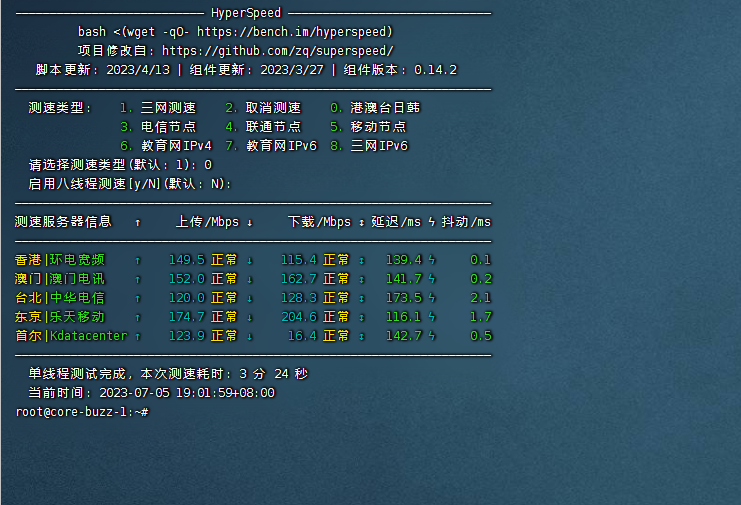Click option 4 联通节点
Screen dimensions: 741x505
coord(263,127)
